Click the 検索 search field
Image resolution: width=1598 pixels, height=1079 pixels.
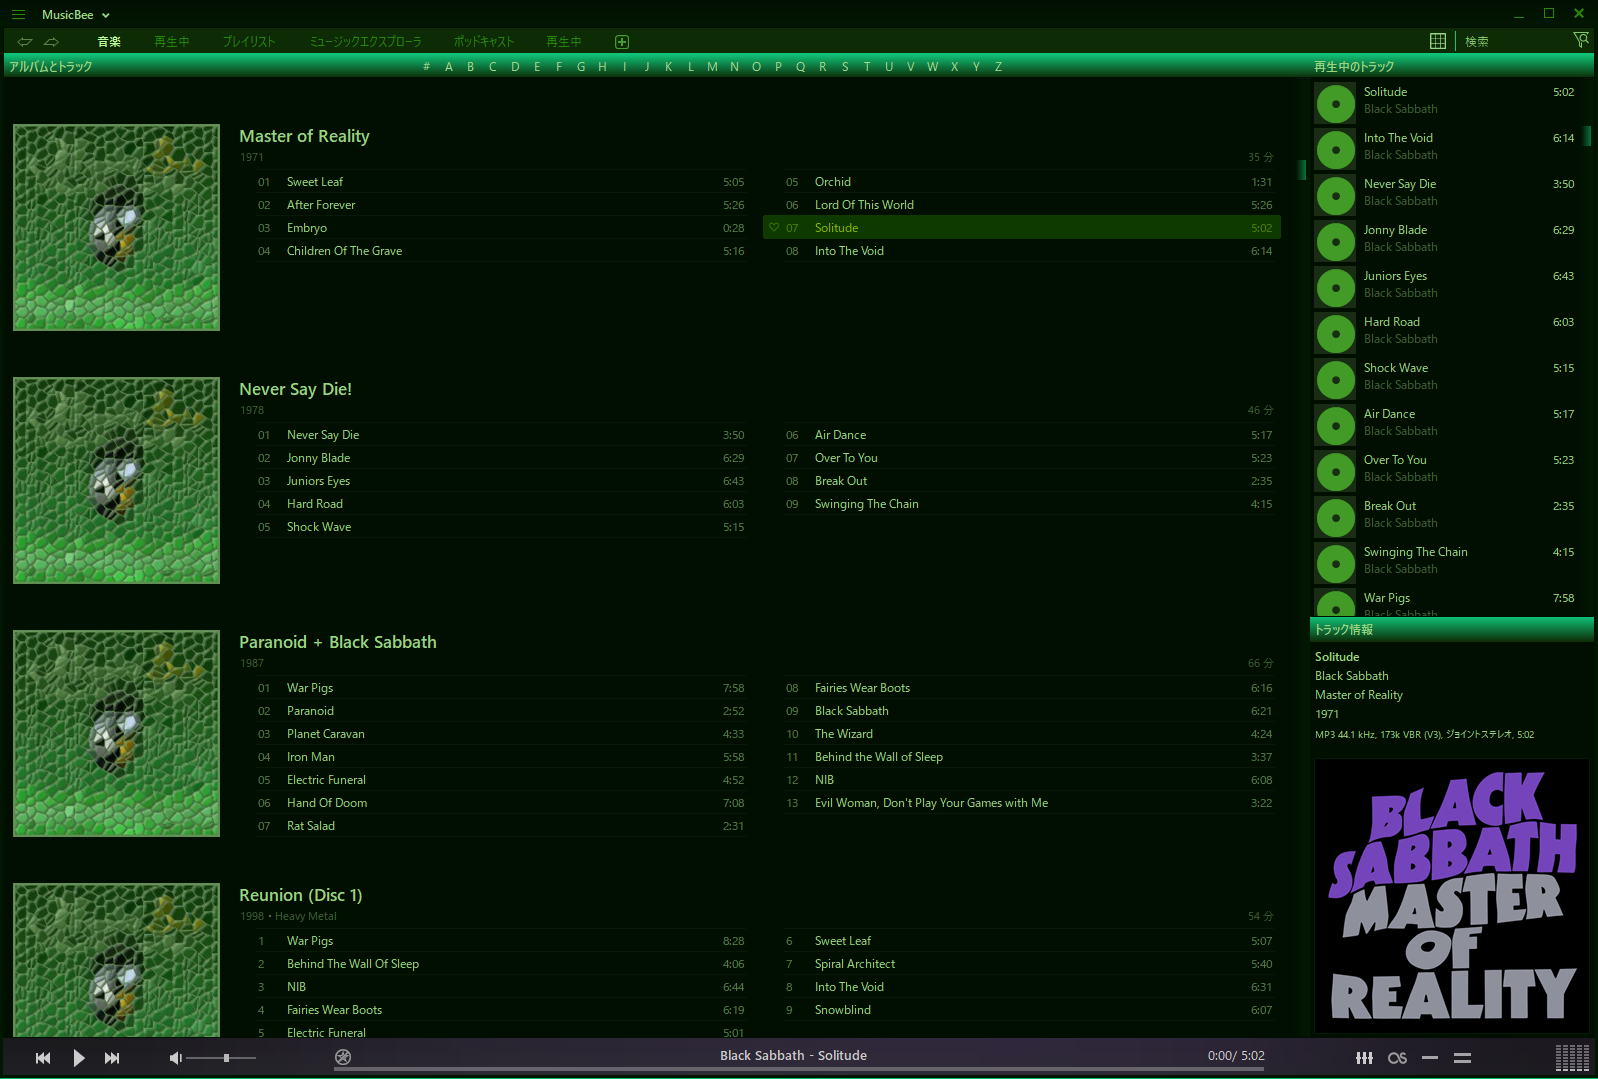pyautogui.click(x=1512, y=42)
